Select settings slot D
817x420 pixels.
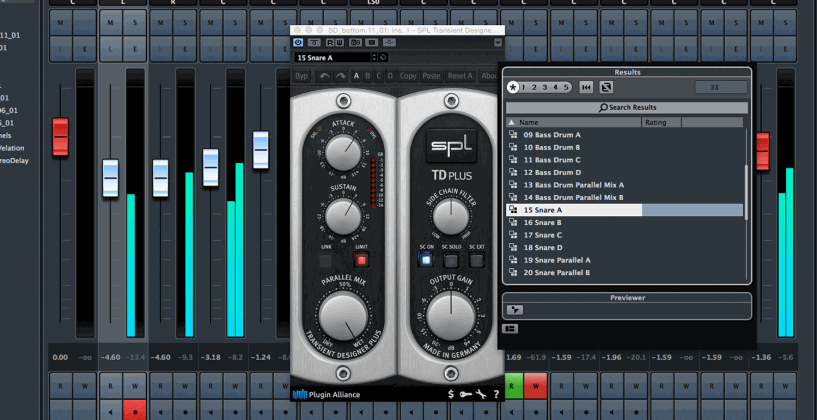pos(390,76)
